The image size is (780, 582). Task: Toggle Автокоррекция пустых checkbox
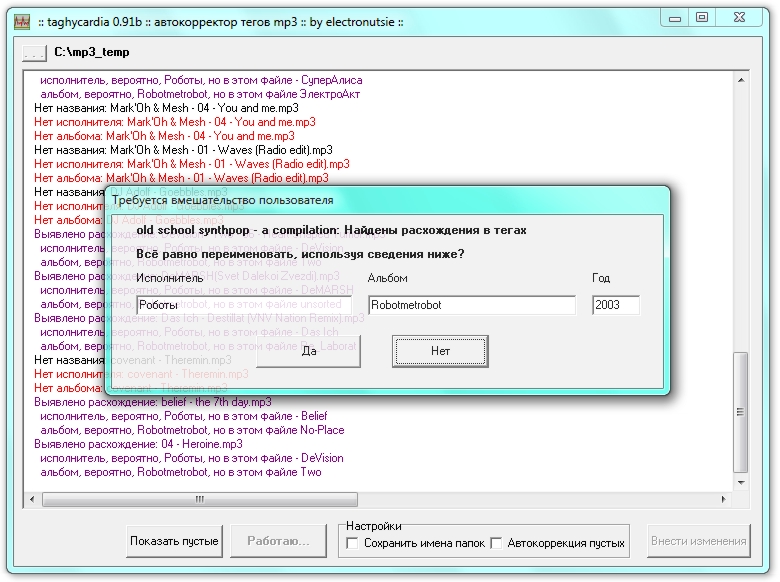click(x=496, y=543)
